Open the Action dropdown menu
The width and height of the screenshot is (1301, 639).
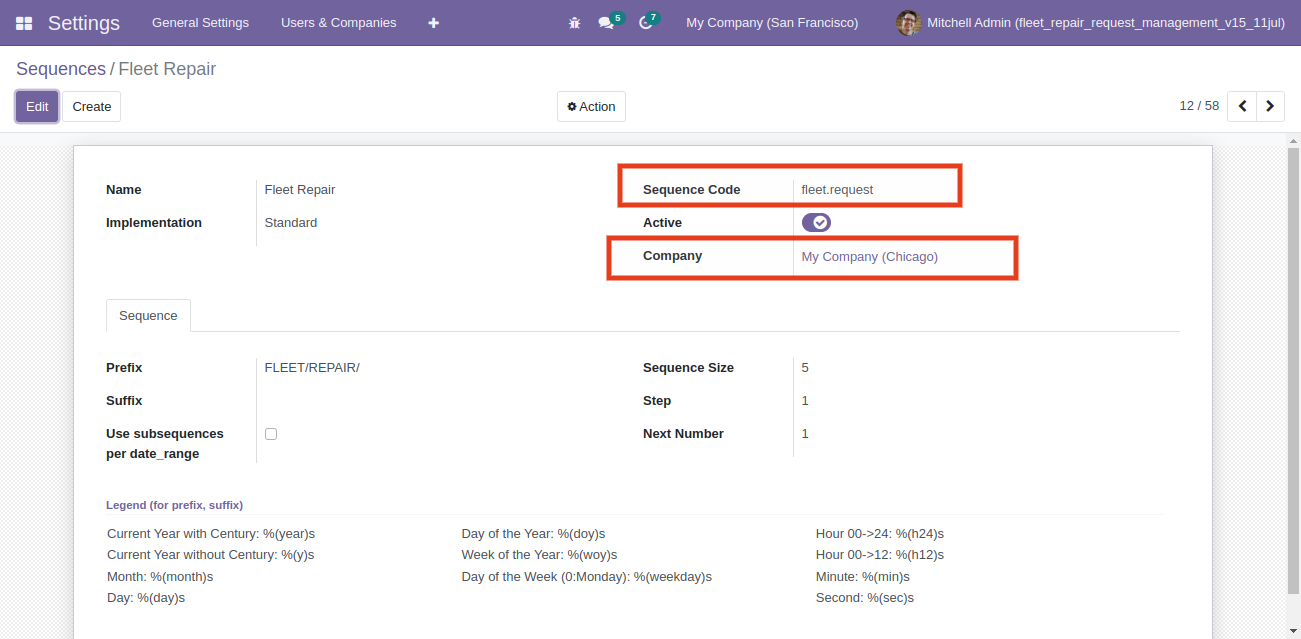click(x=591, y=106)
